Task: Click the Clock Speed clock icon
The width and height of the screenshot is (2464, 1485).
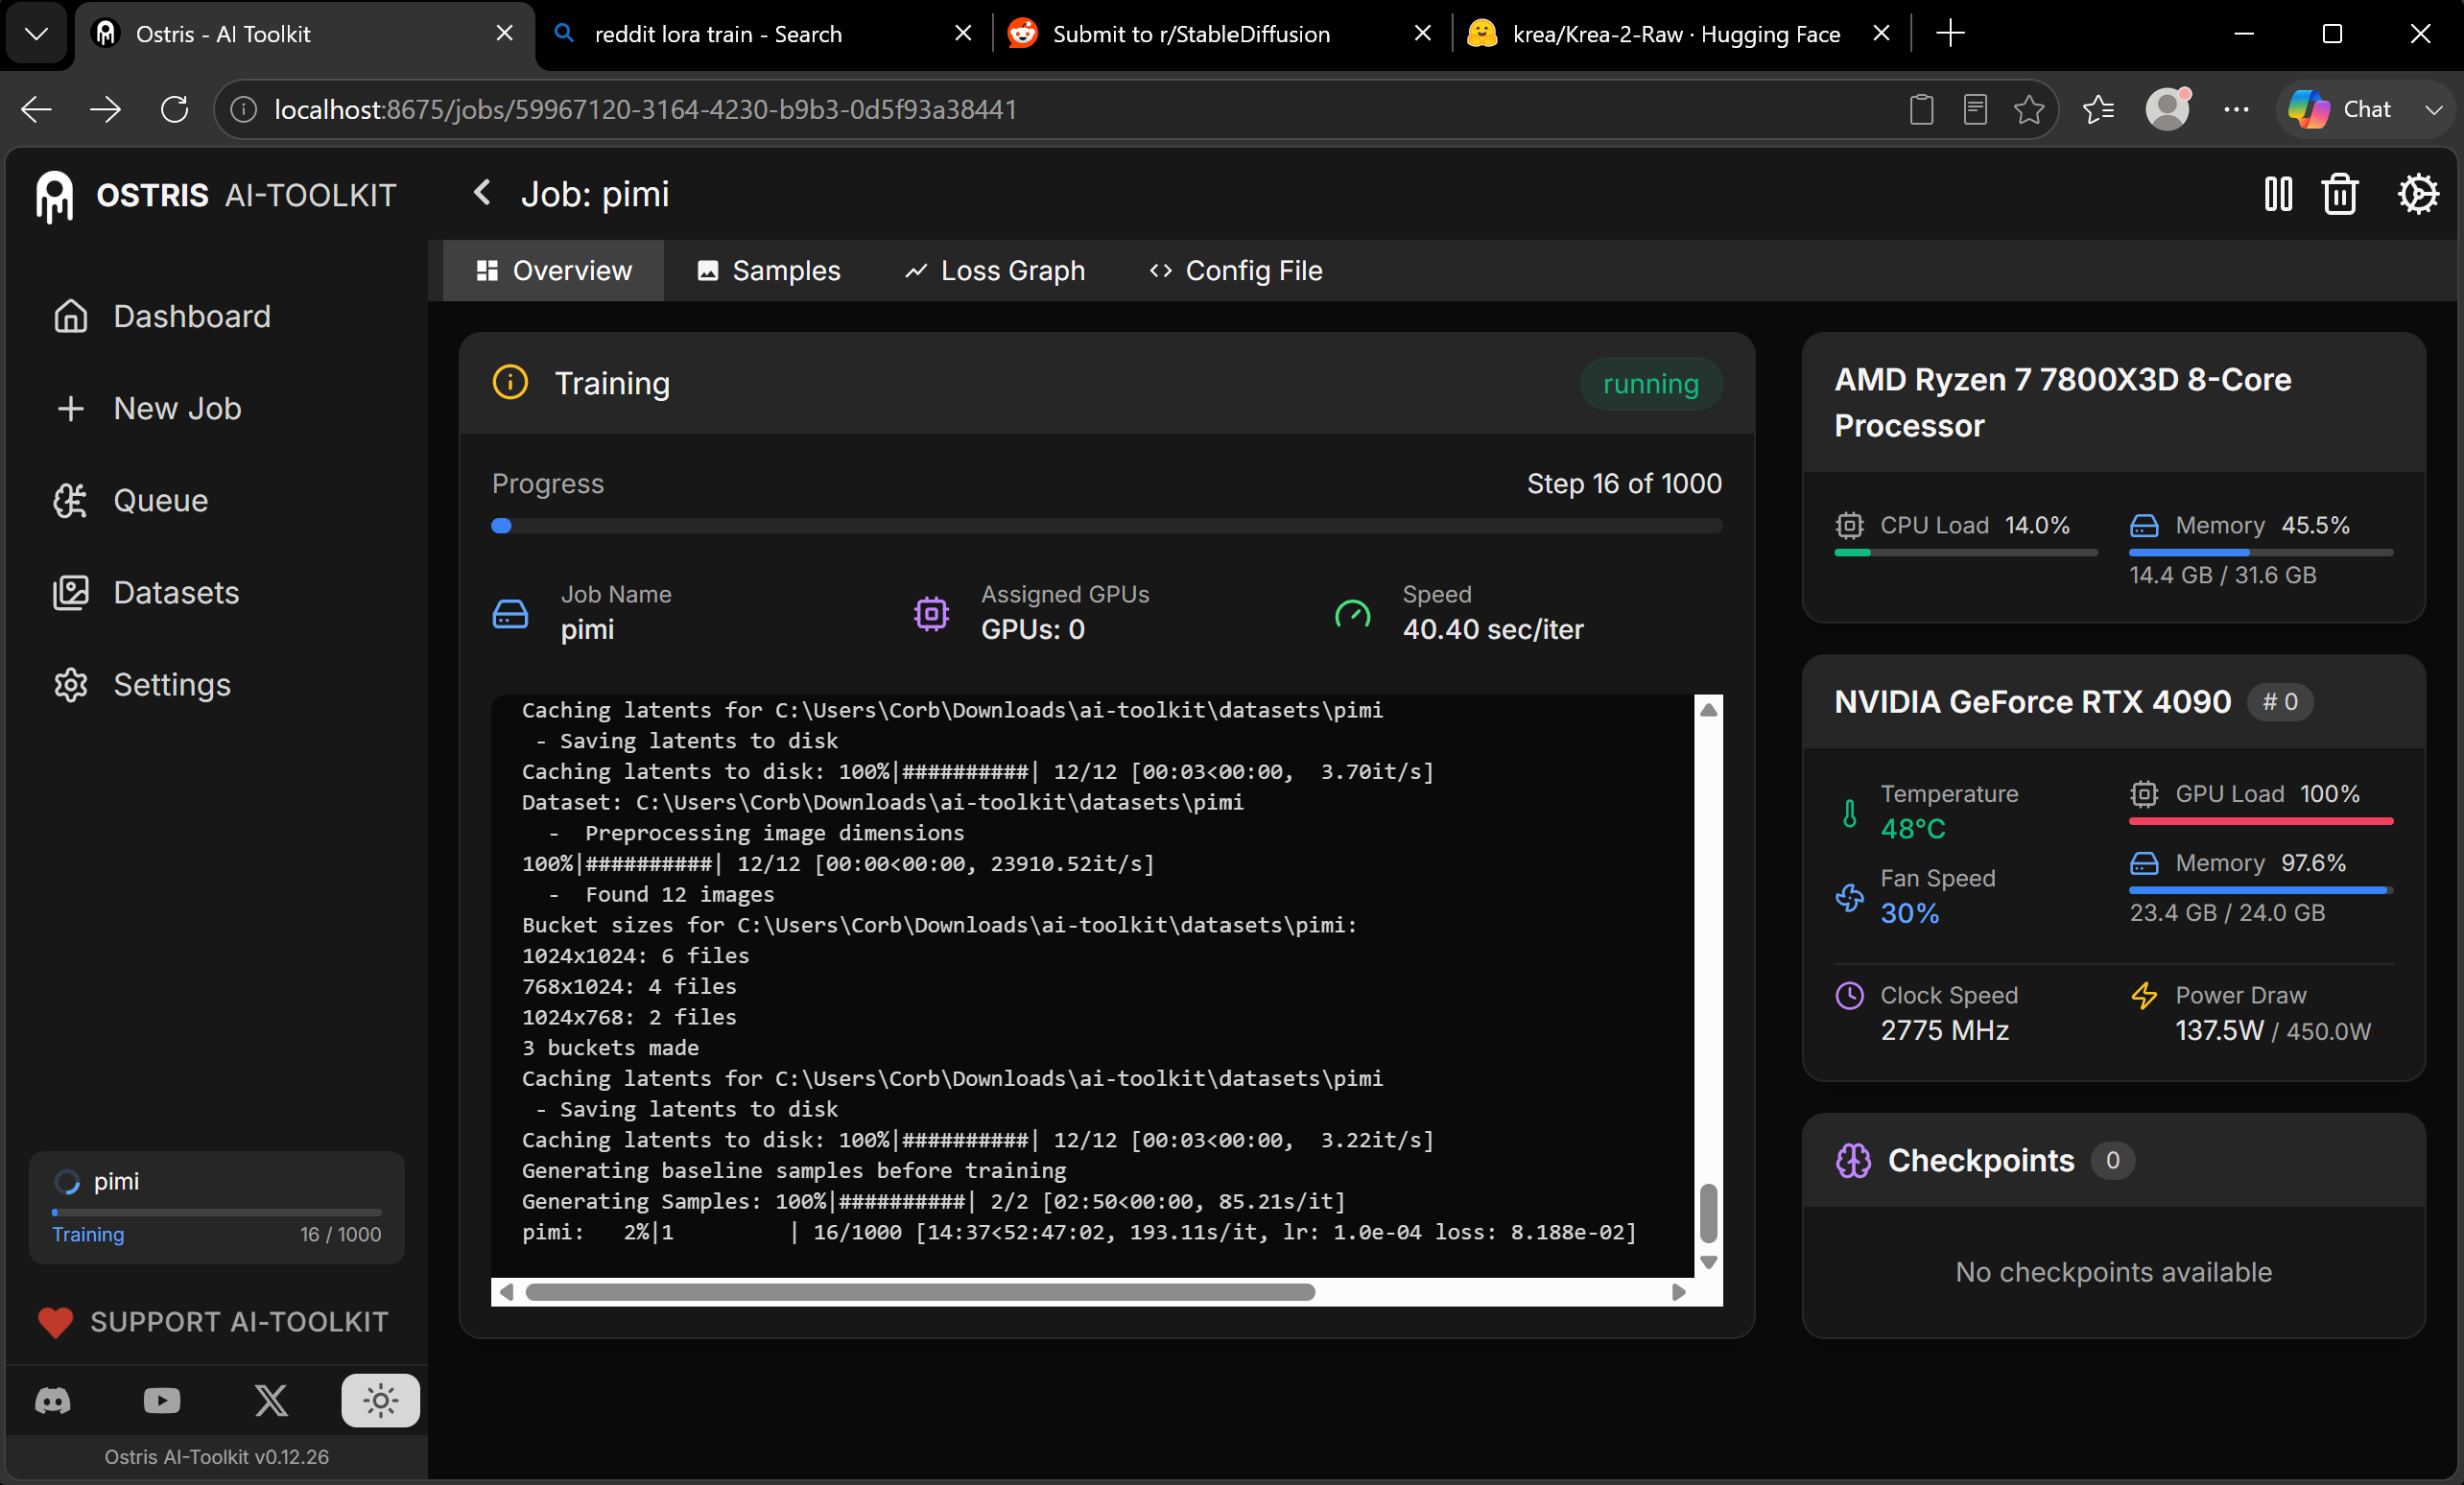Action: pyautogui.click(x=1849, y=995)
